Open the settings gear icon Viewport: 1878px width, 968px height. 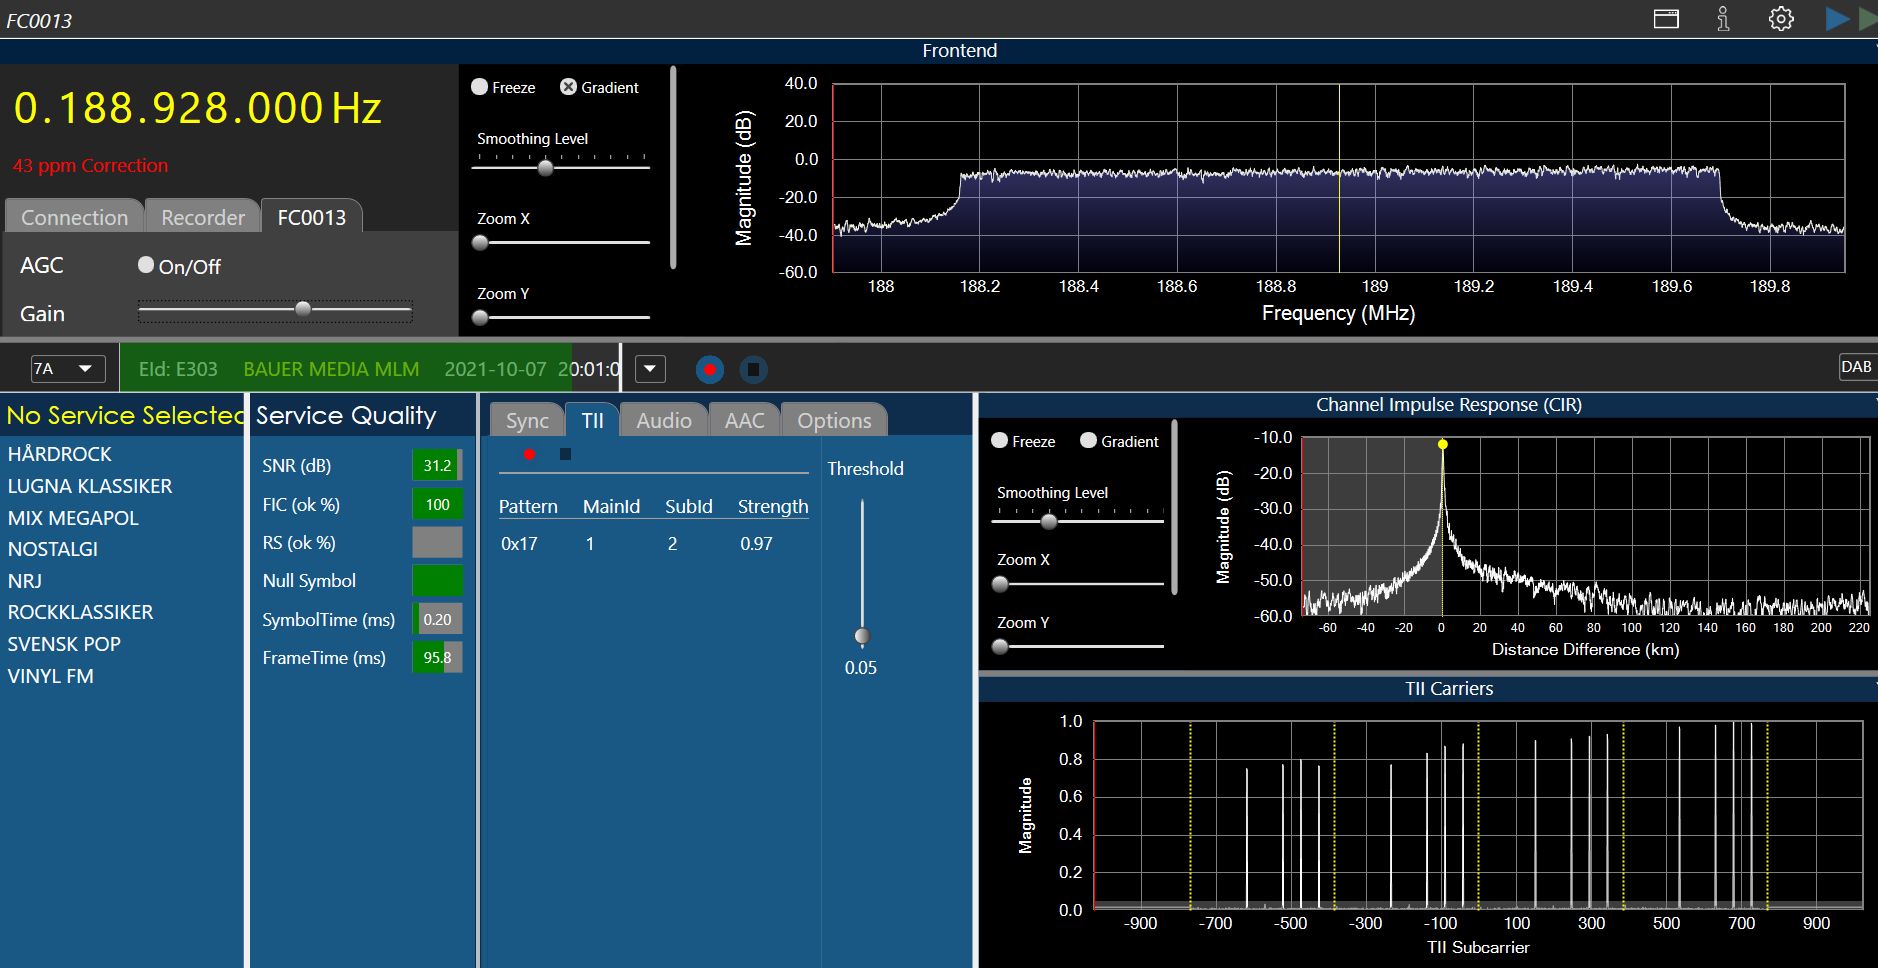tap(1781, 19)
